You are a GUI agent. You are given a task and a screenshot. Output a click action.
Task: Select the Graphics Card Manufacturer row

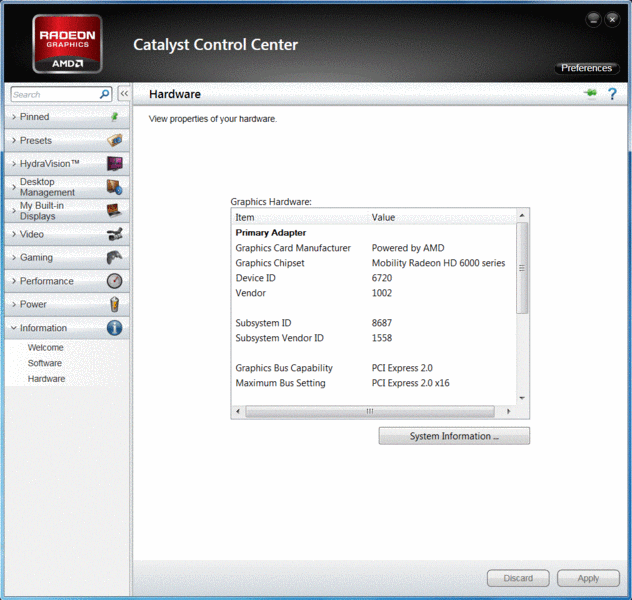[x=374, y=248]
